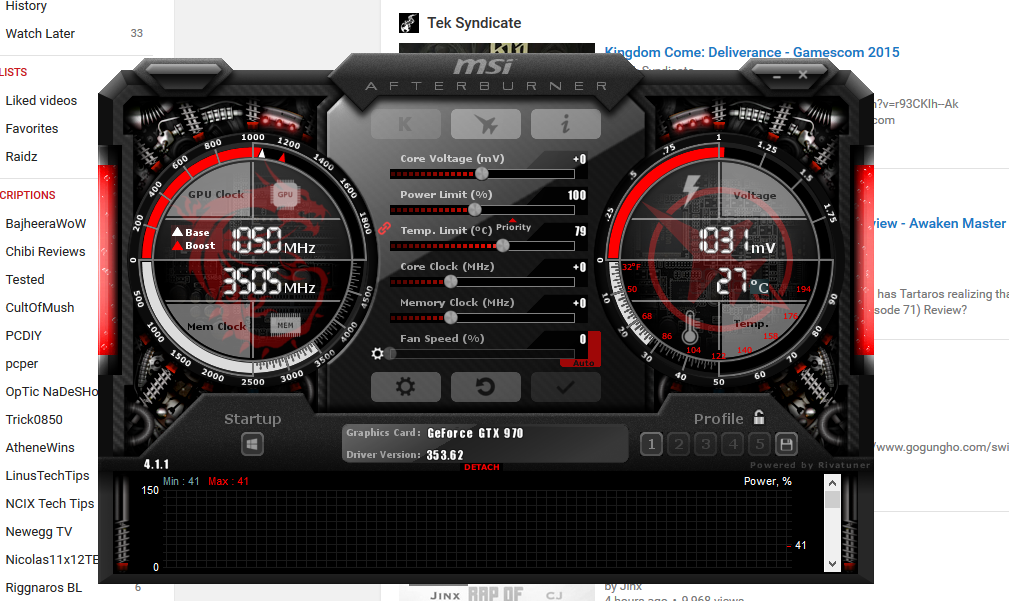This screenshot has width=1009, height=601.
Task: Apply settings with the checkmark button
Action: (566, 387)
